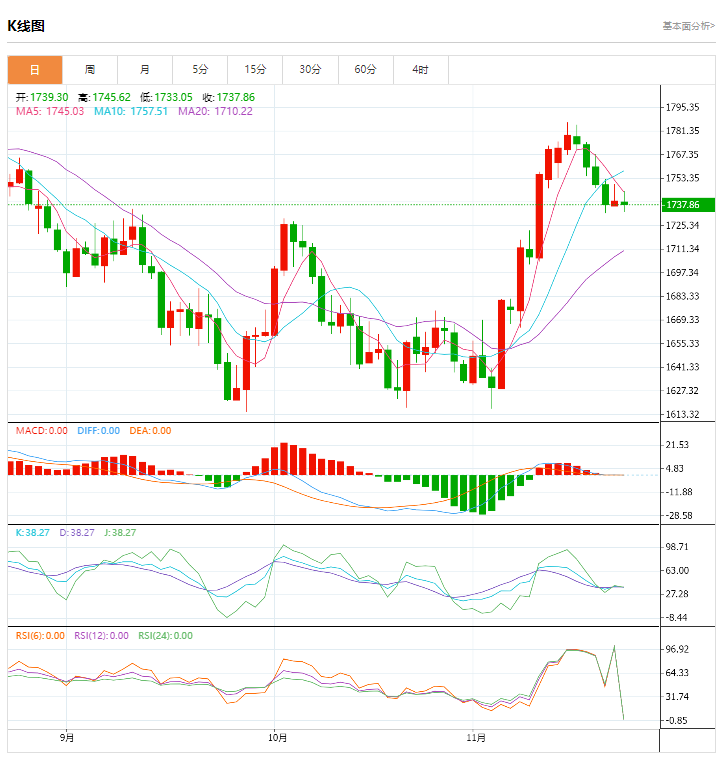
Task: Click the K:38.27 indicator label
Action: 33,533
